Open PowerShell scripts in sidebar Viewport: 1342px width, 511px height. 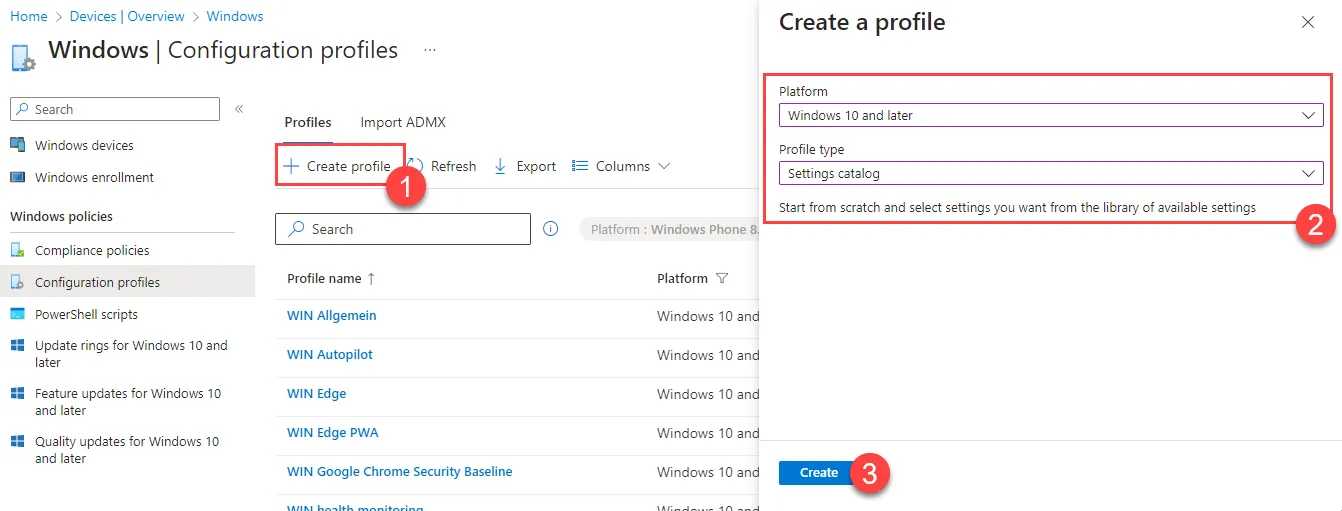[86, 314]
